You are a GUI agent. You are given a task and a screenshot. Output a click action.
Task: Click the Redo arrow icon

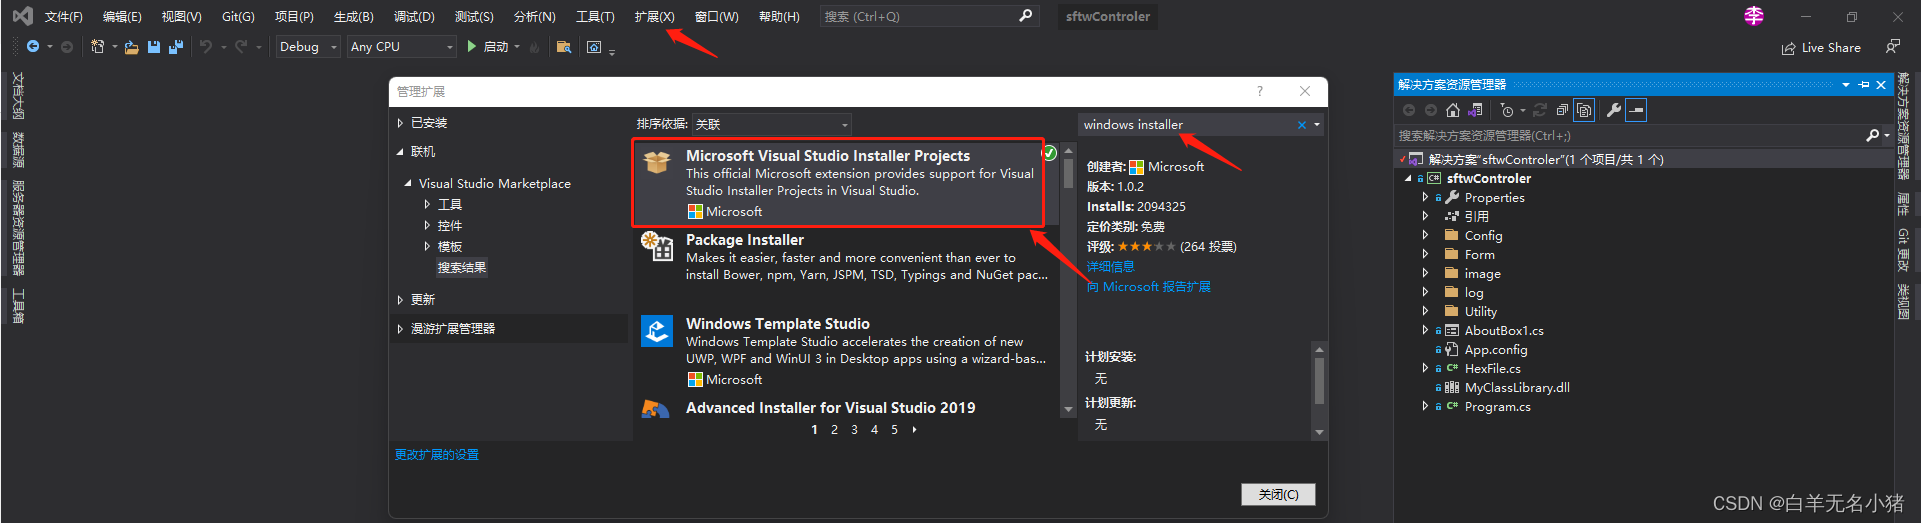pos(241,47)
